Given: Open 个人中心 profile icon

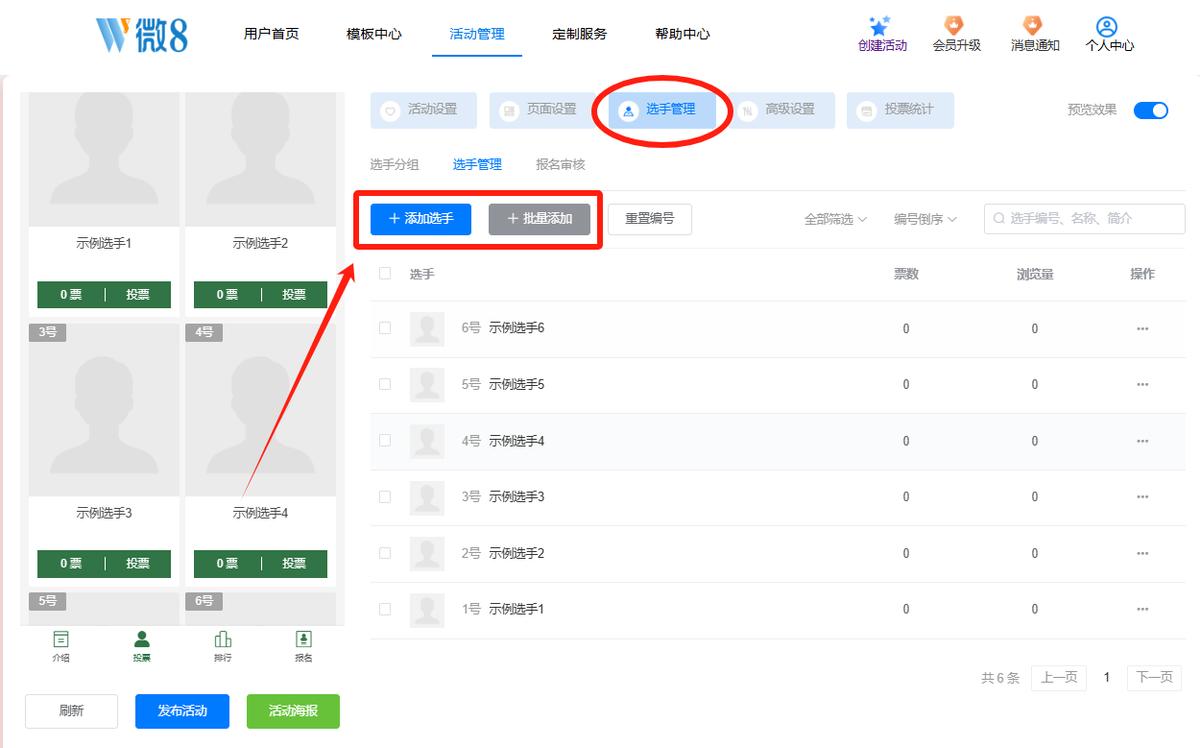Looking at the screenshot, I should click(1107, 26).
